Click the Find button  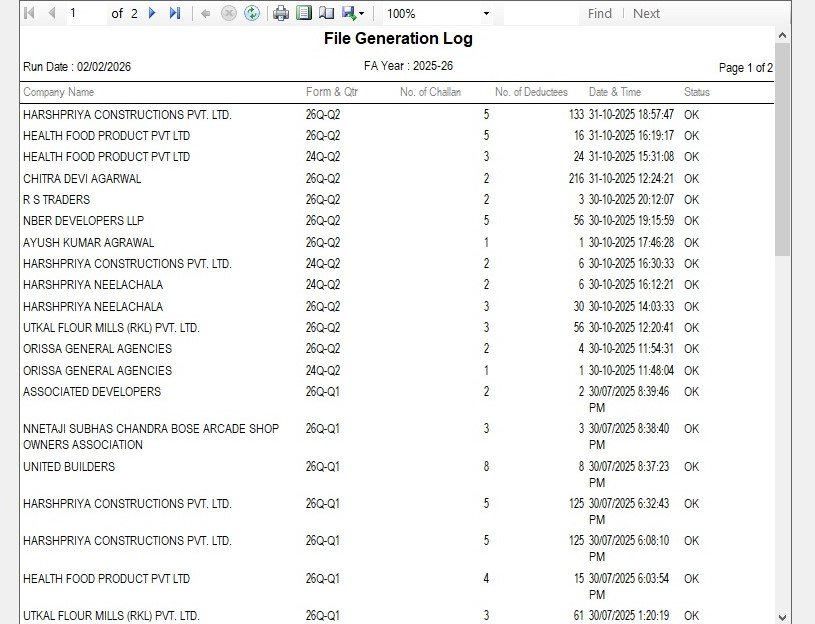[x=599, y=13]
